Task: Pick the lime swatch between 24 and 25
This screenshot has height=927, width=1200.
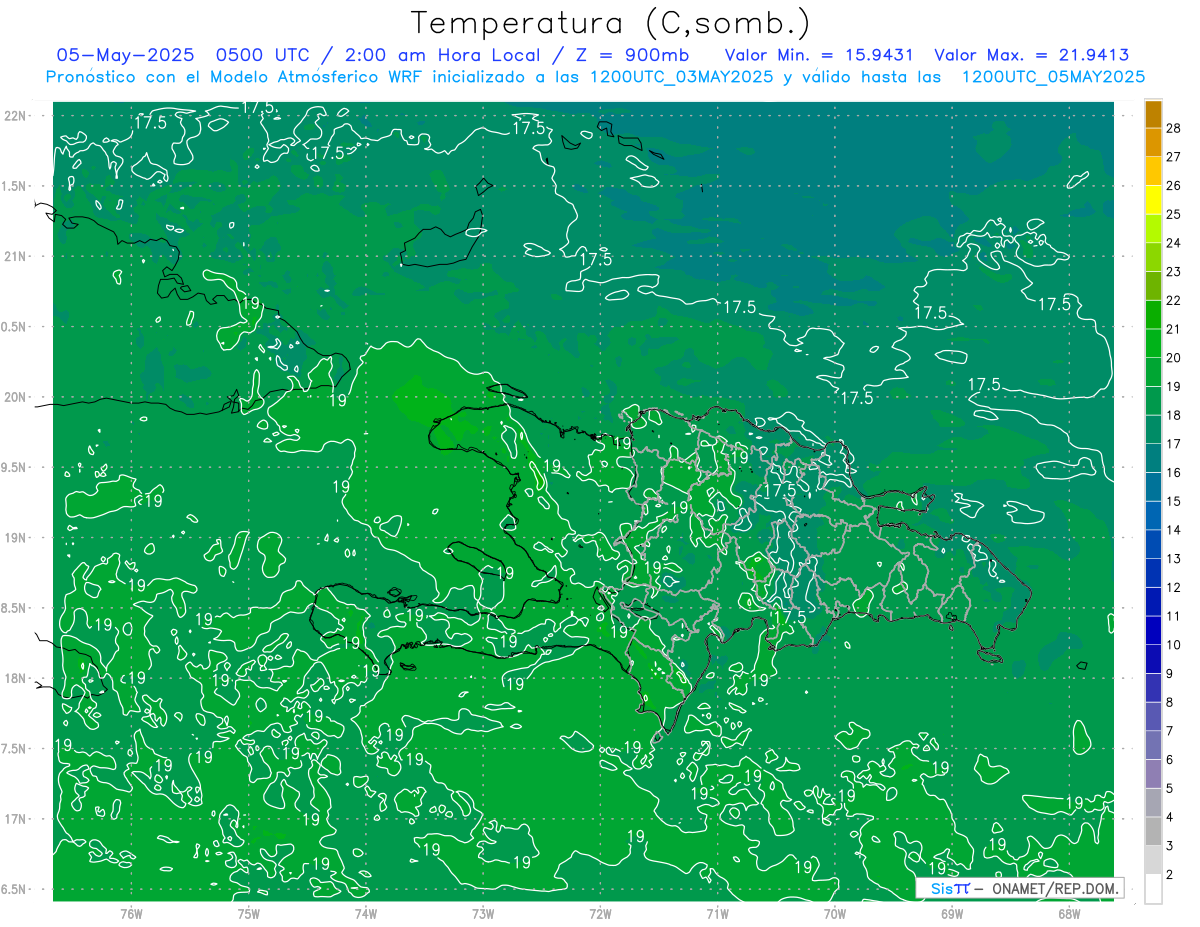Action: coord(1153,229)
